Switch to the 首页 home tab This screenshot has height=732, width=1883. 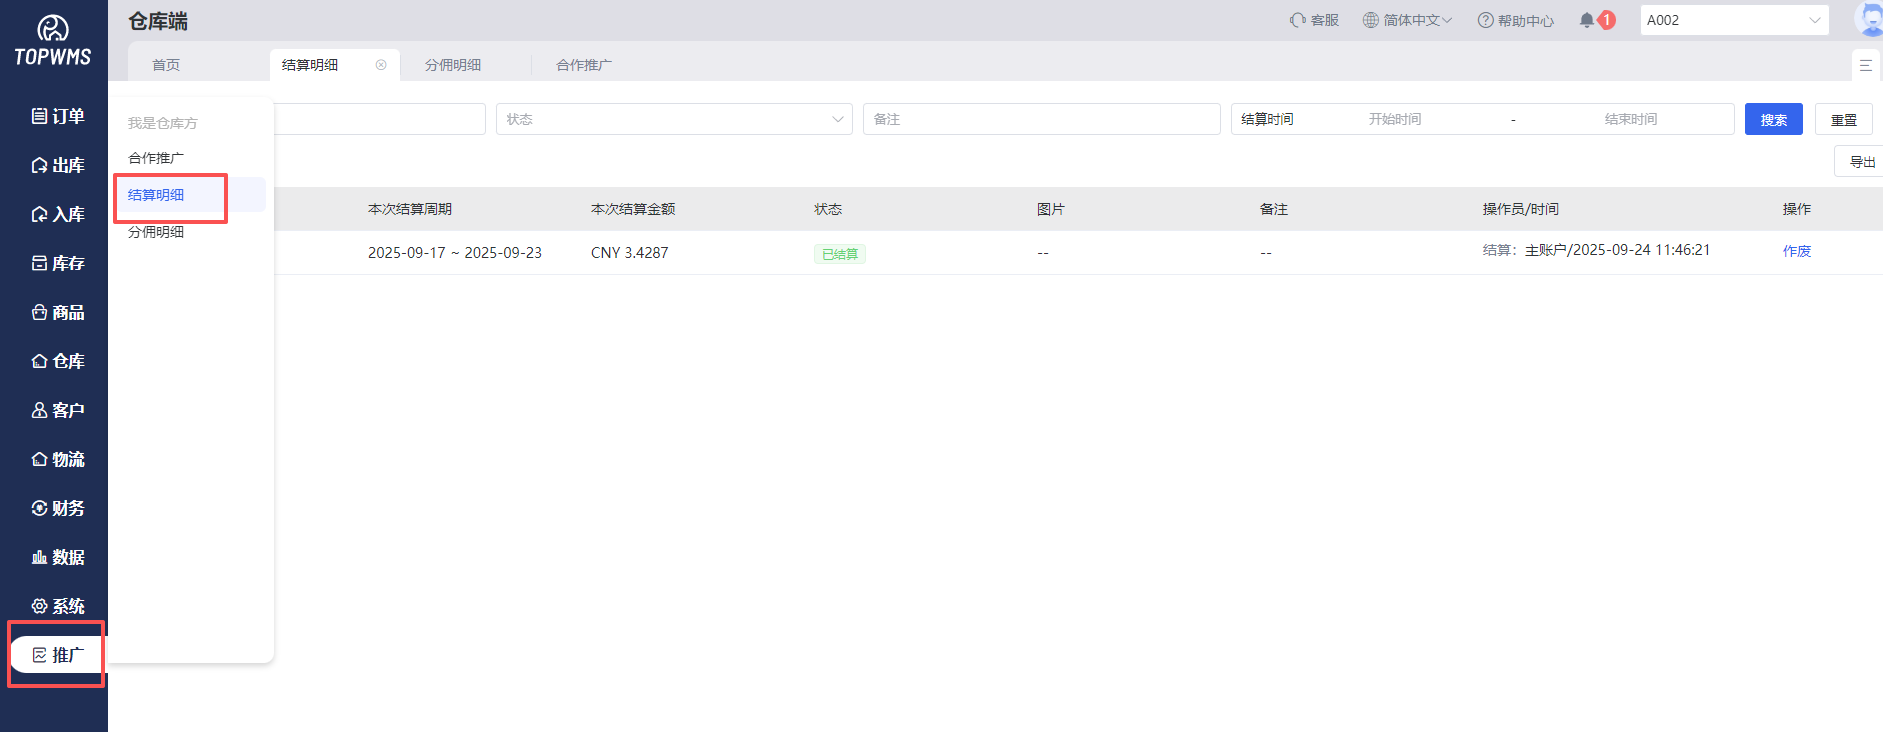[166, 65]
